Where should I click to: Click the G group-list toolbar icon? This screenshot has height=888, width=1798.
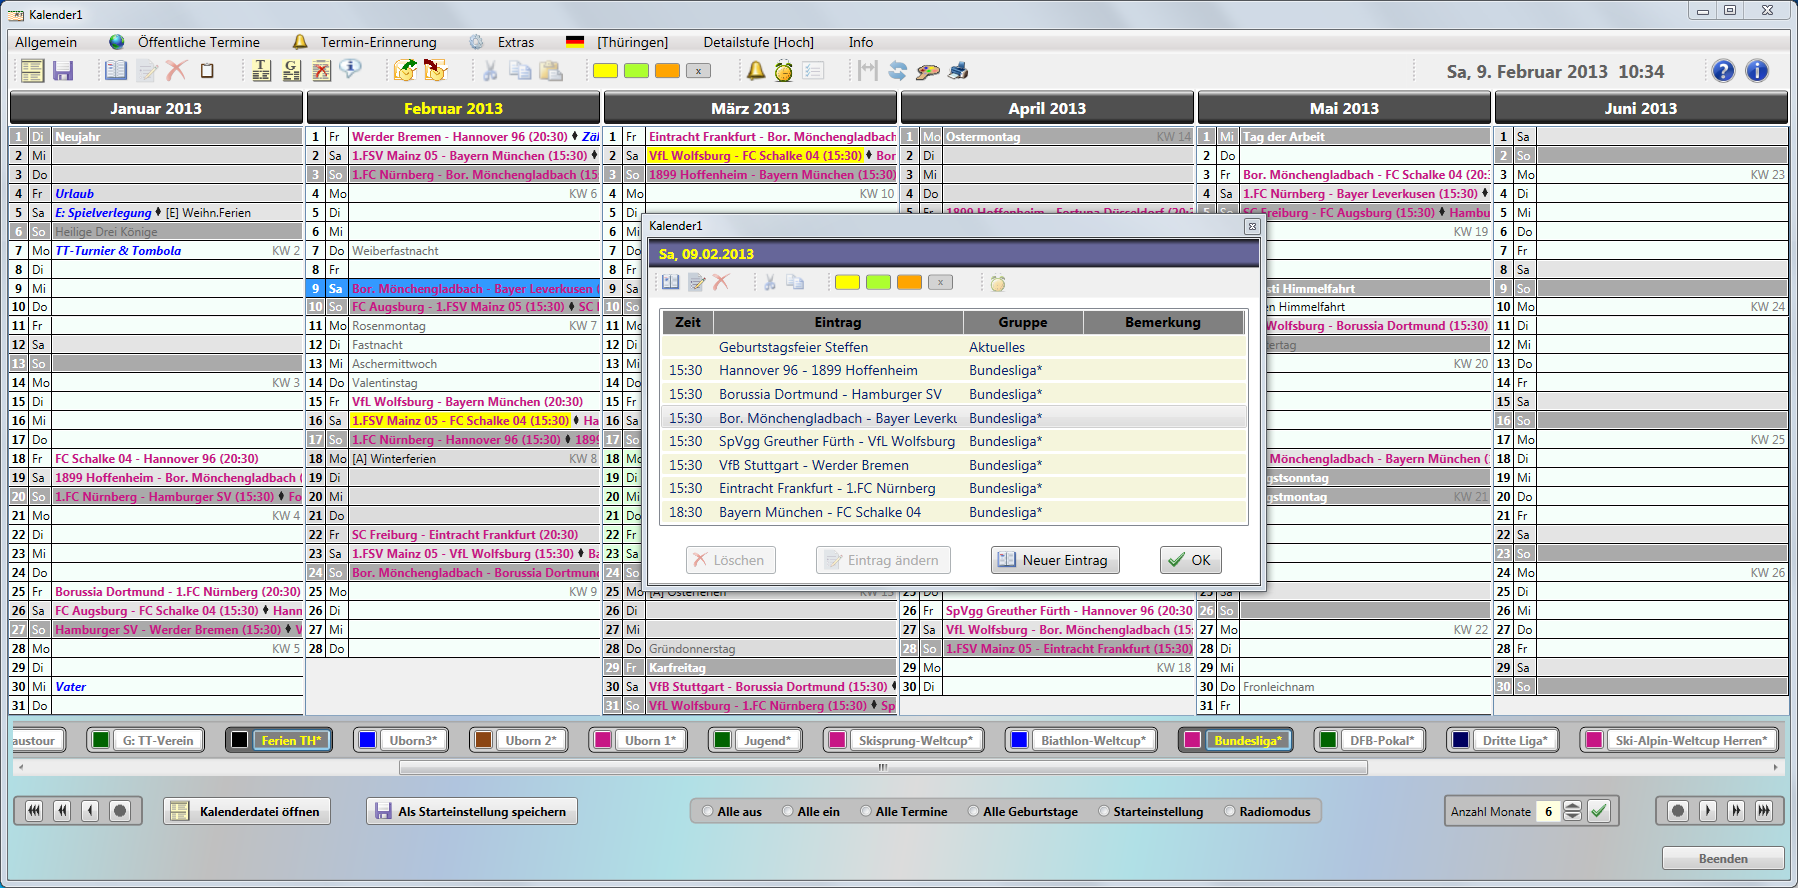291,71
